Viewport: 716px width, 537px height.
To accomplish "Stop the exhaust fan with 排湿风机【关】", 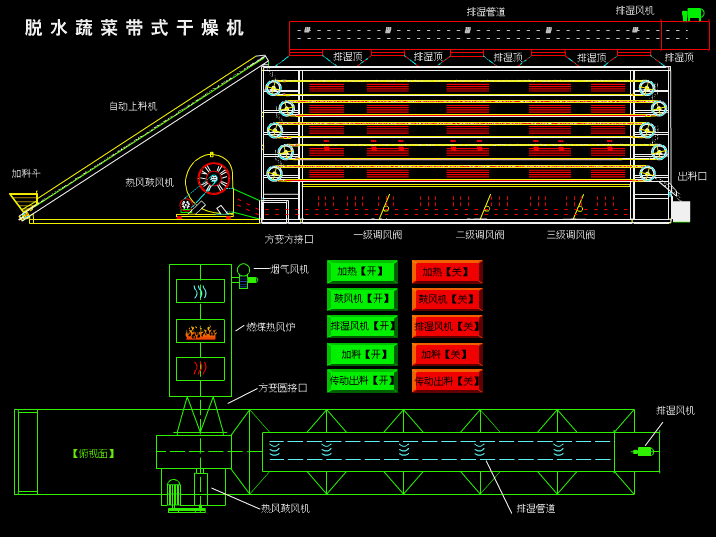I will (447, 326).
